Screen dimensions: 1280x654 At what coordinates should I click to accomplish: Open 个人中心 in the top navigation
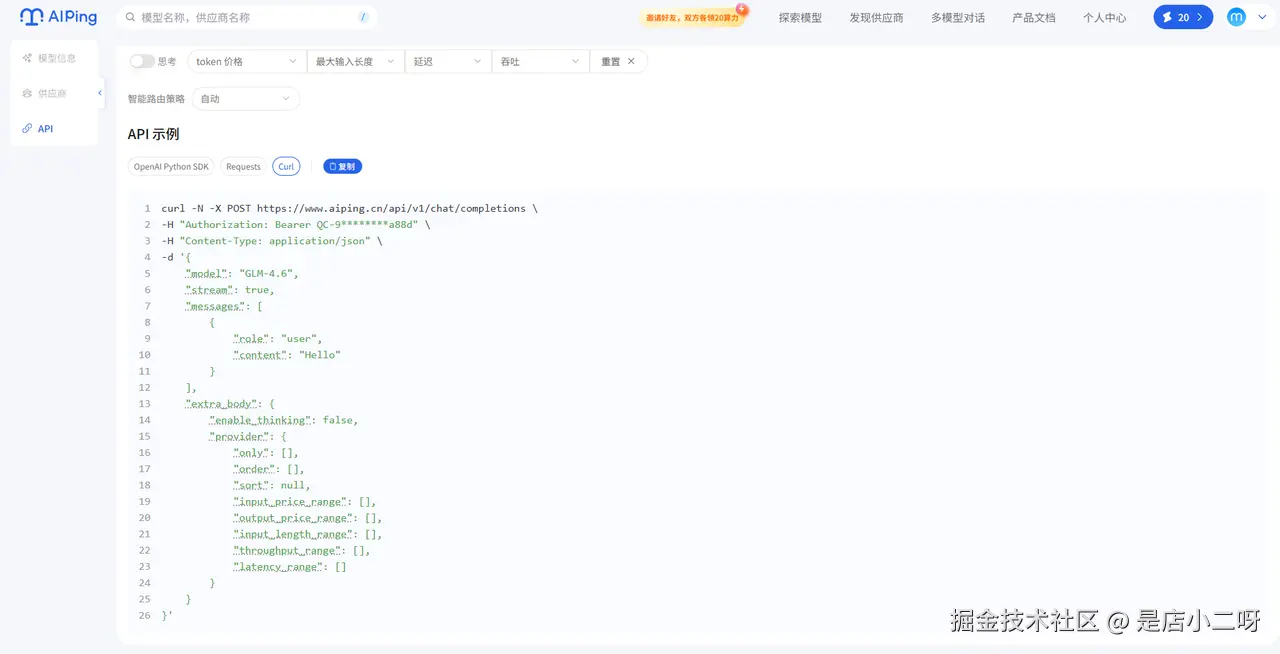point(1104,17)
